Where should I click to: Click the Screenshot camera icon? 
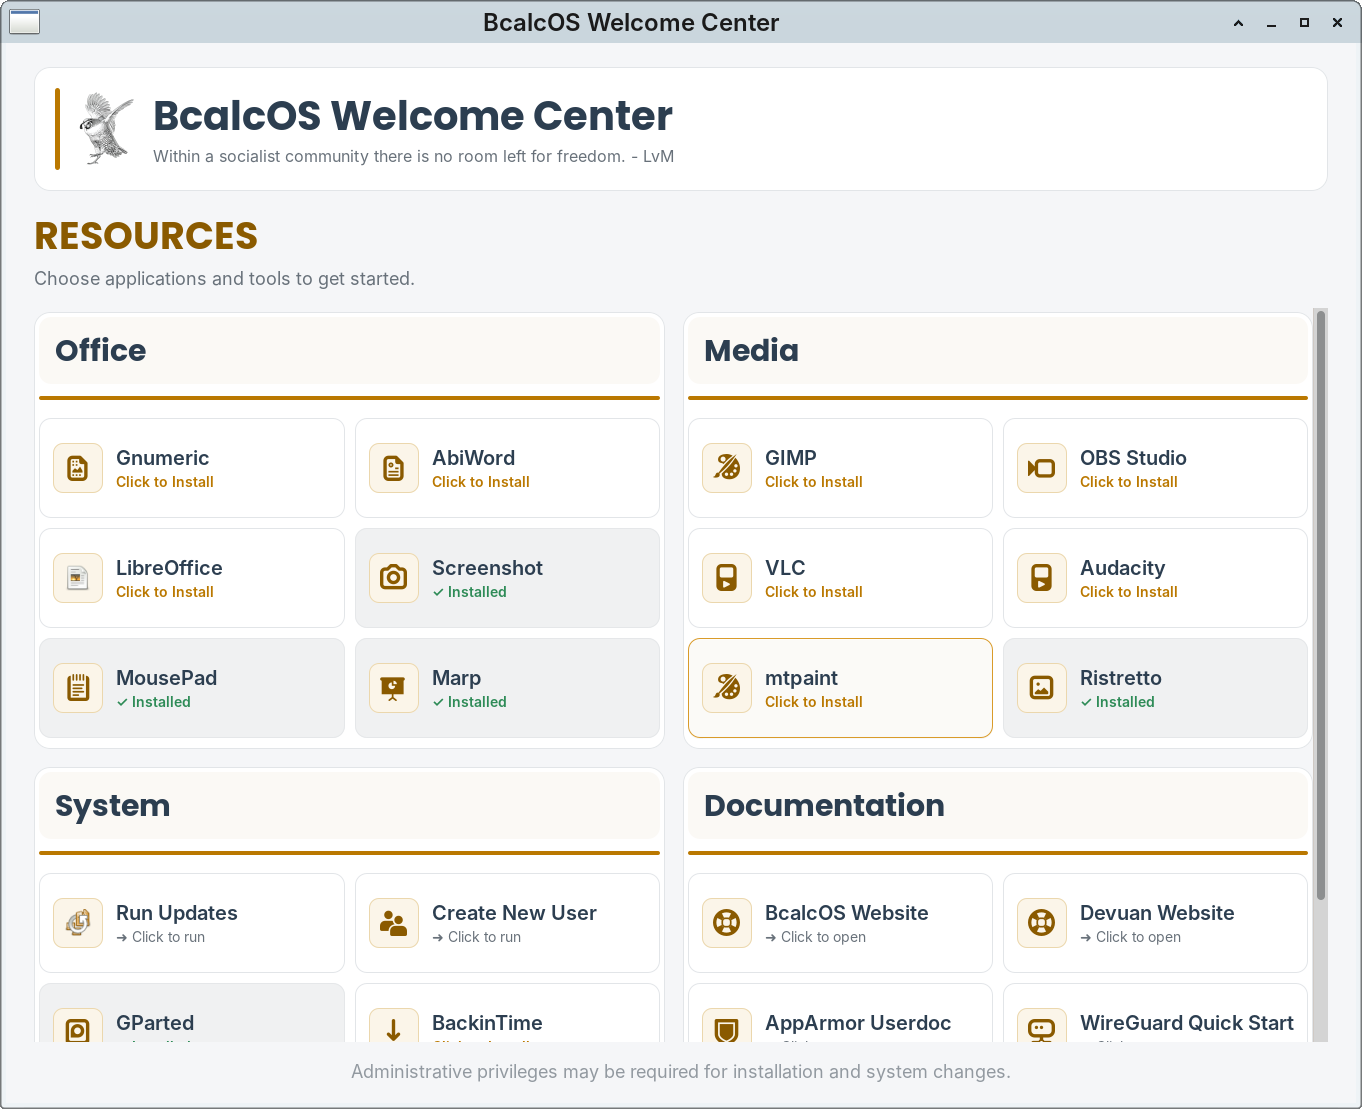tap(394, 578)
